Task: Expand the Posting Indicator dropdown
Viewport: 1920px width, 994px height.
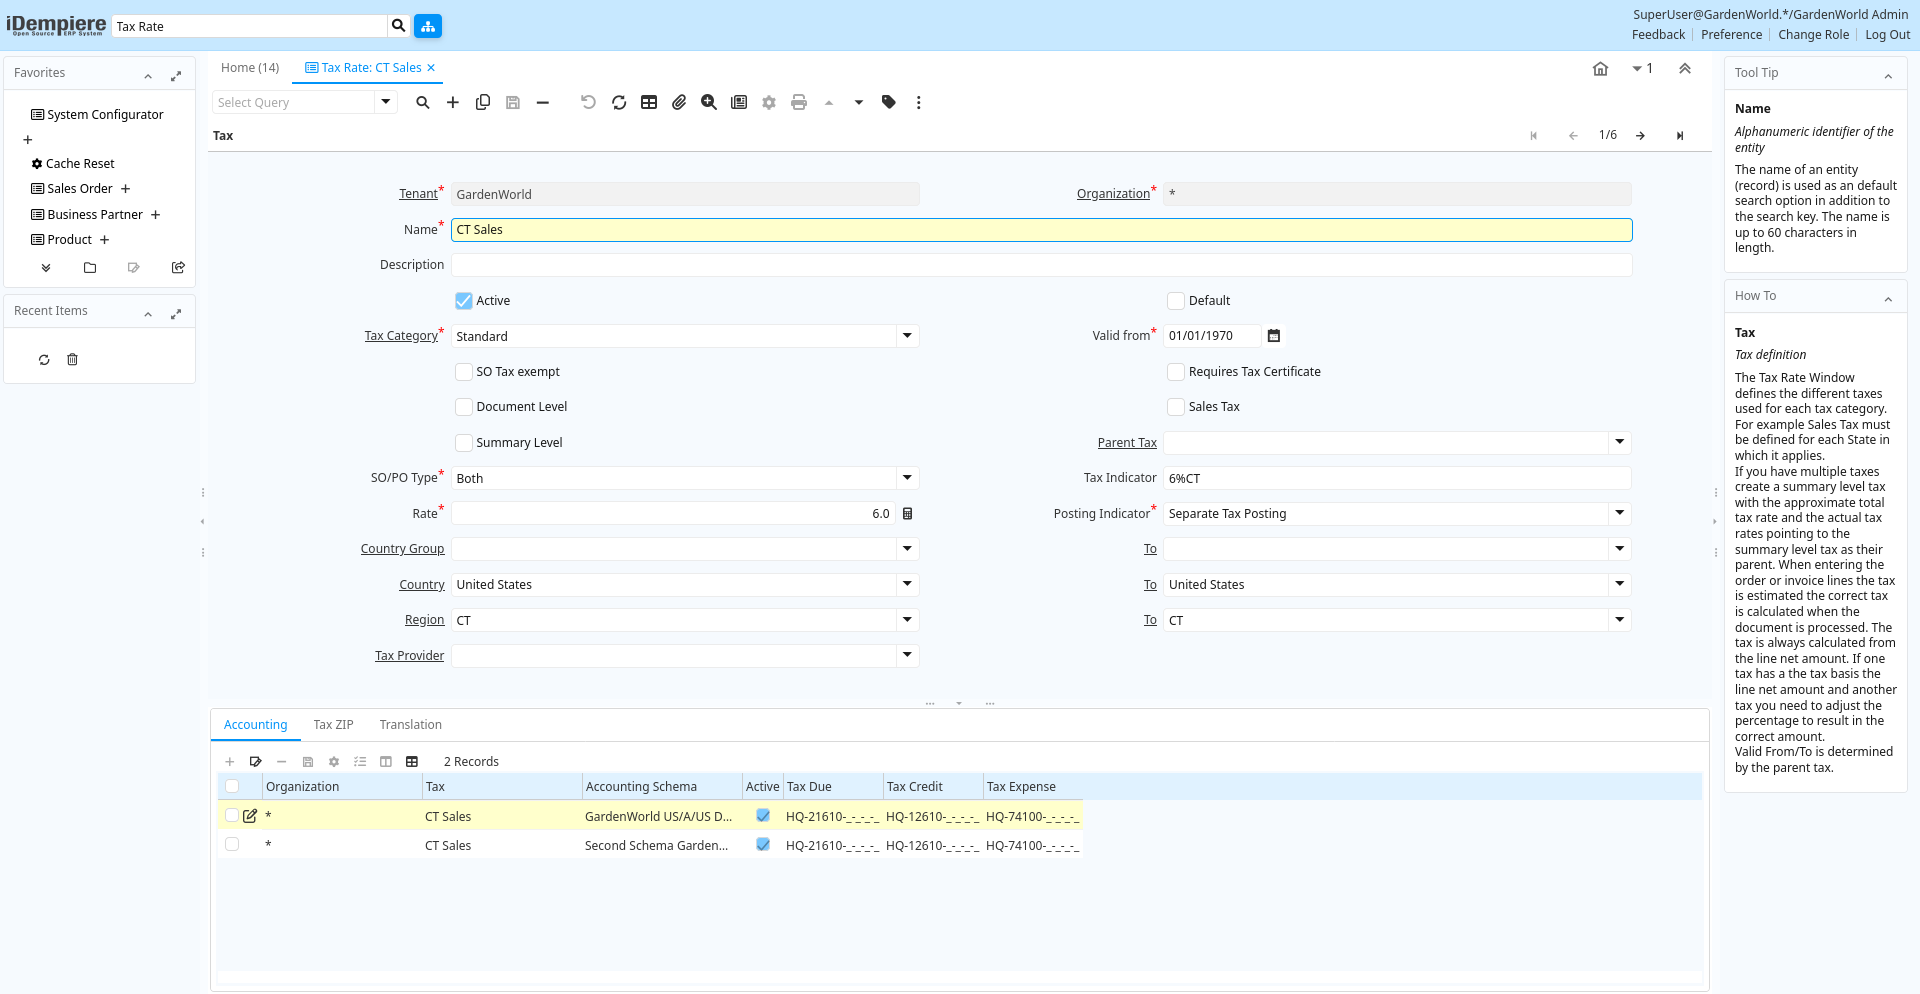Action: click(1619, 514)
